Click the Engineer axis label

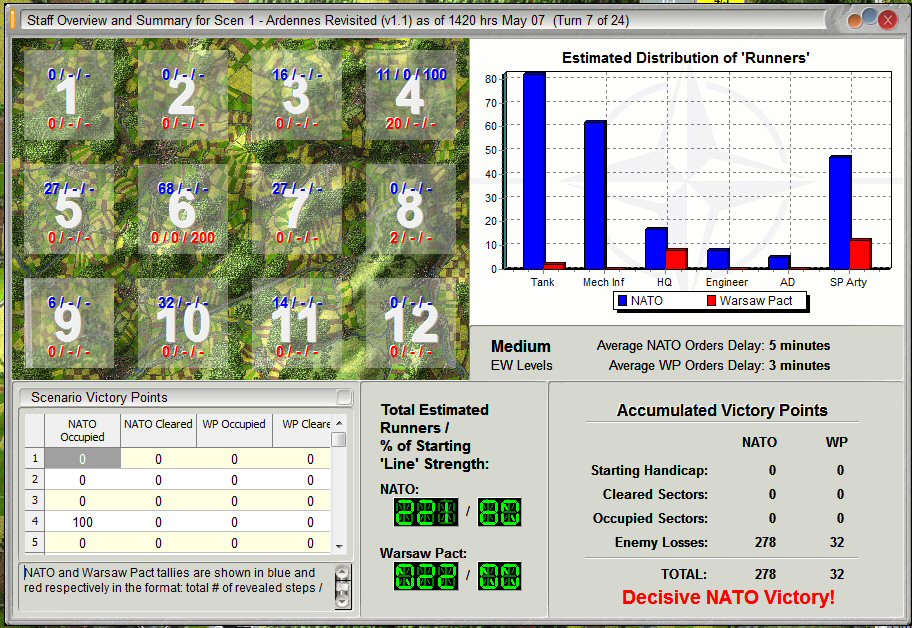pyautogui.click(x=726, y=282)
